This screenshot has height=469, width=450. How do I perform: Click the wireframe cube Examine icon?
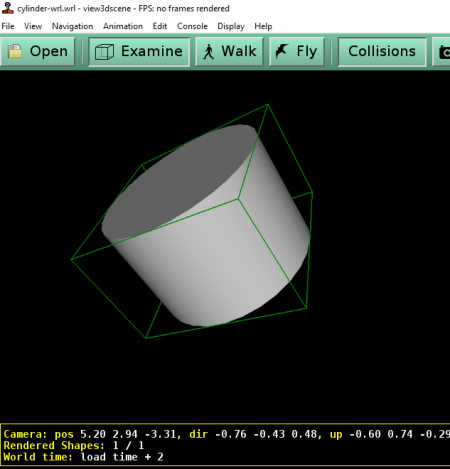coord(104,52)
